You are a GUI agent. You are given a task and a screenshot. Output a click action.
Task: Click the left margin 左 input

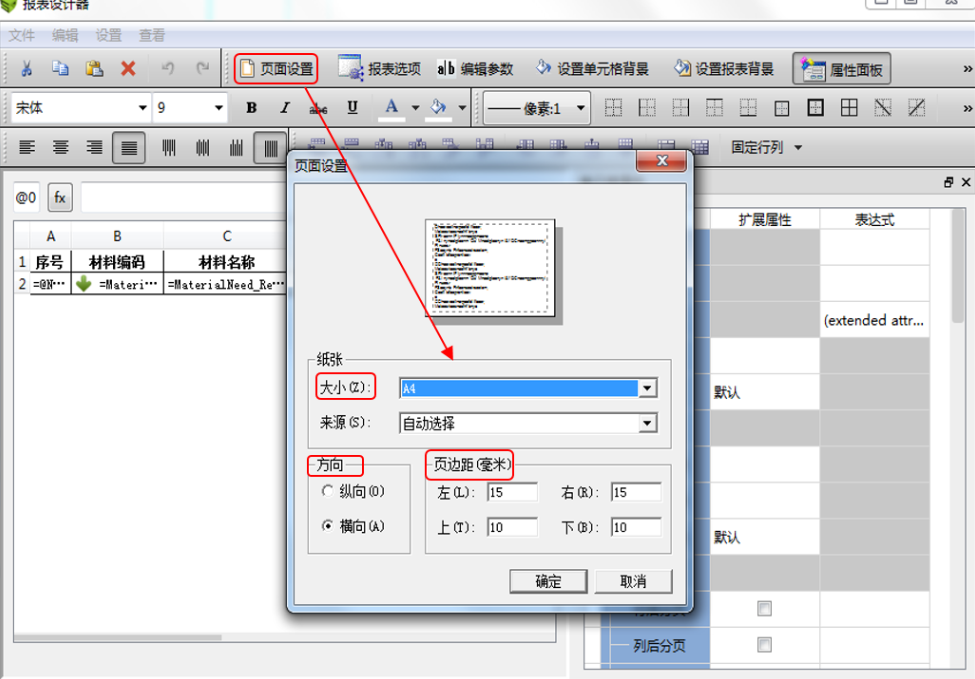click(x=512, y=492)
